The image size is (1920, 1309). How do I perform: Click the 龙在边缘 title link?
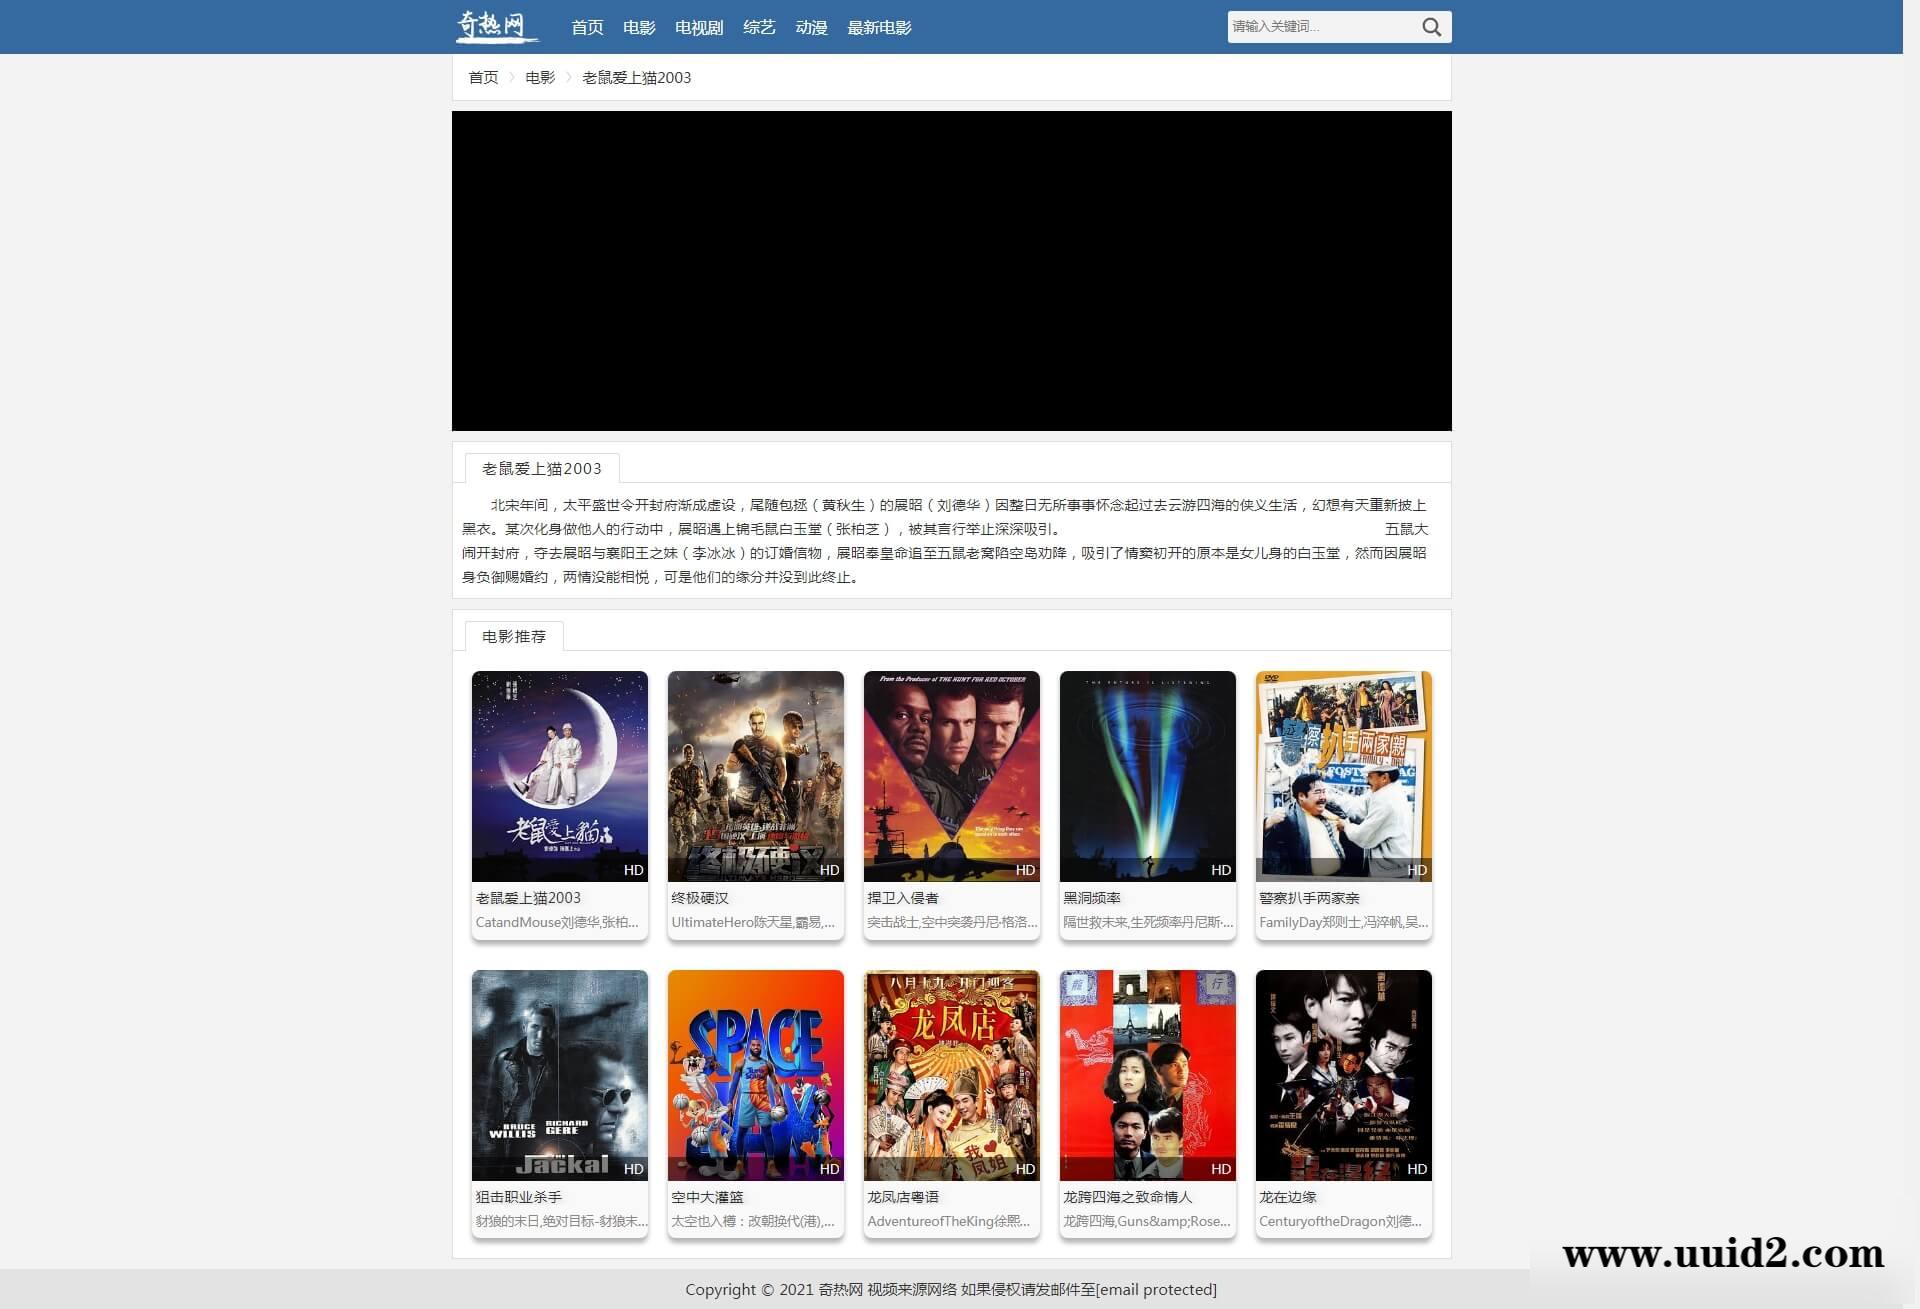pos(1287,1197)
